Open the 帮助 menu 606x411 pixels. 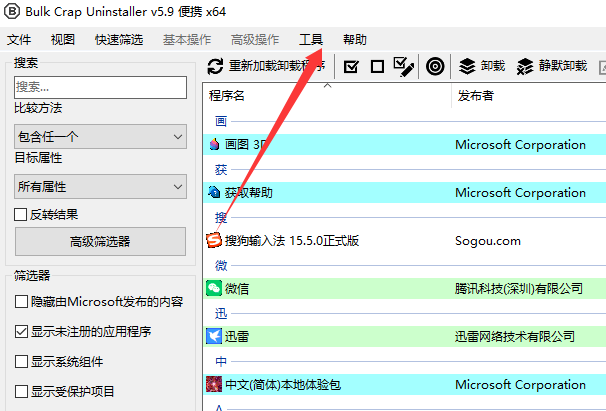pyautogui.click(x=355, y=39)
